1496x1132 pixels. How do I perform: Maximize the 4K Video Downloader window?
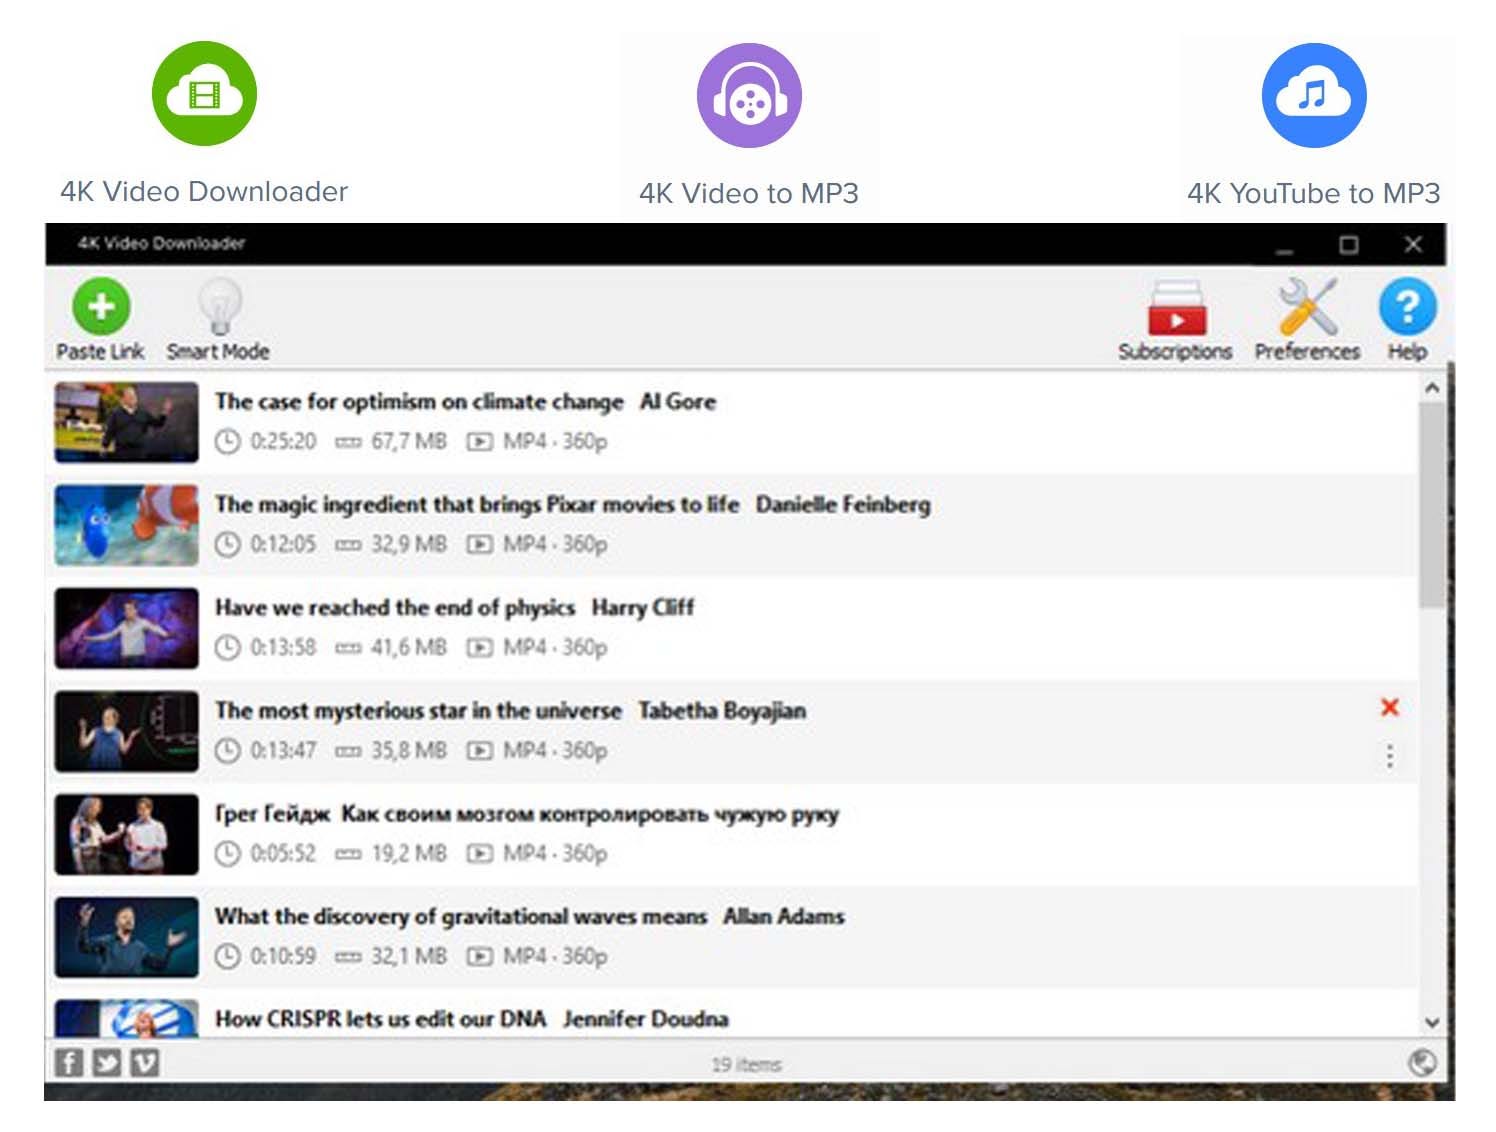(1349, 244)
